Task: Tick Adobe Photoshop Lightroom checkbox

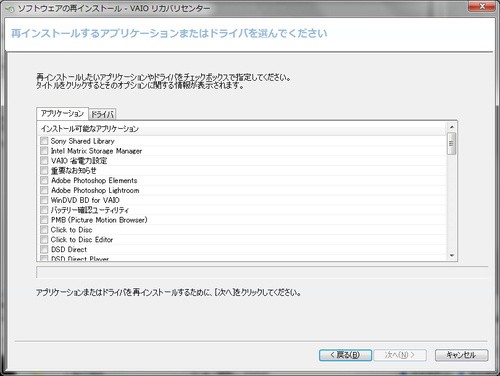Action: [x=44, y=190]
